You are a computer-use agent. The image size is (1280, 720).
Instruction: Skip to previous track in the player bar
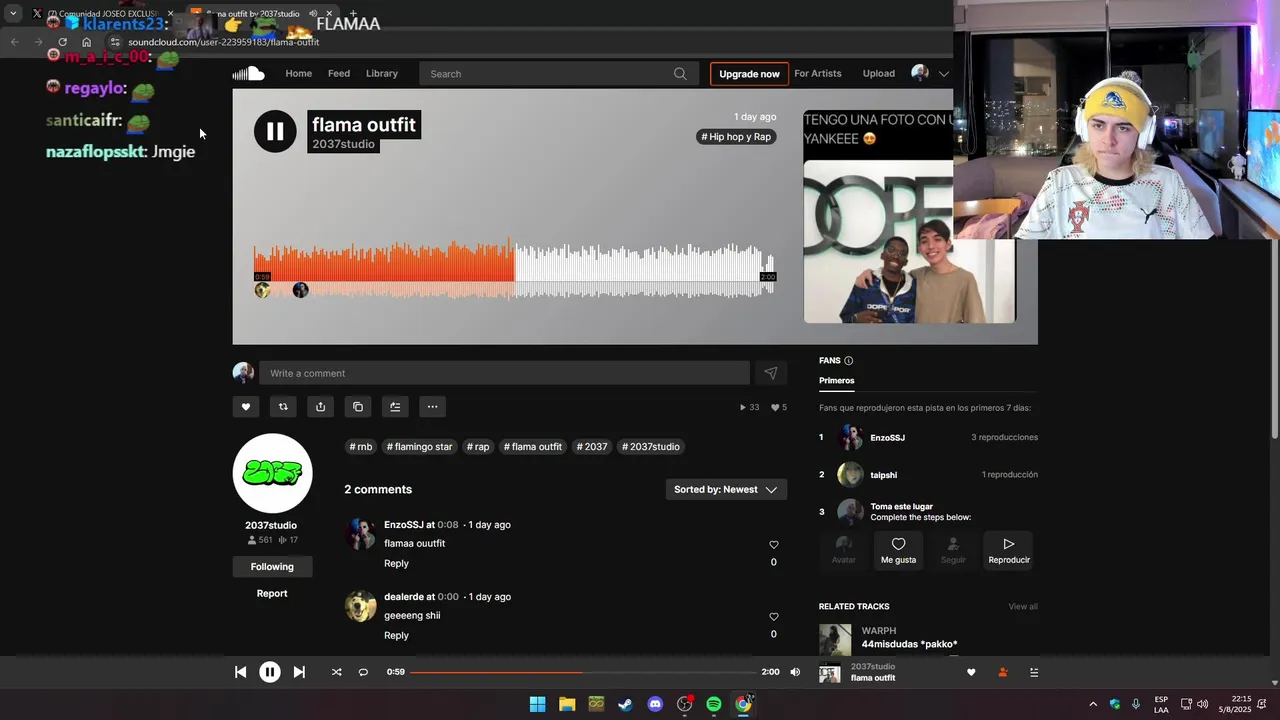pos(240,672)
